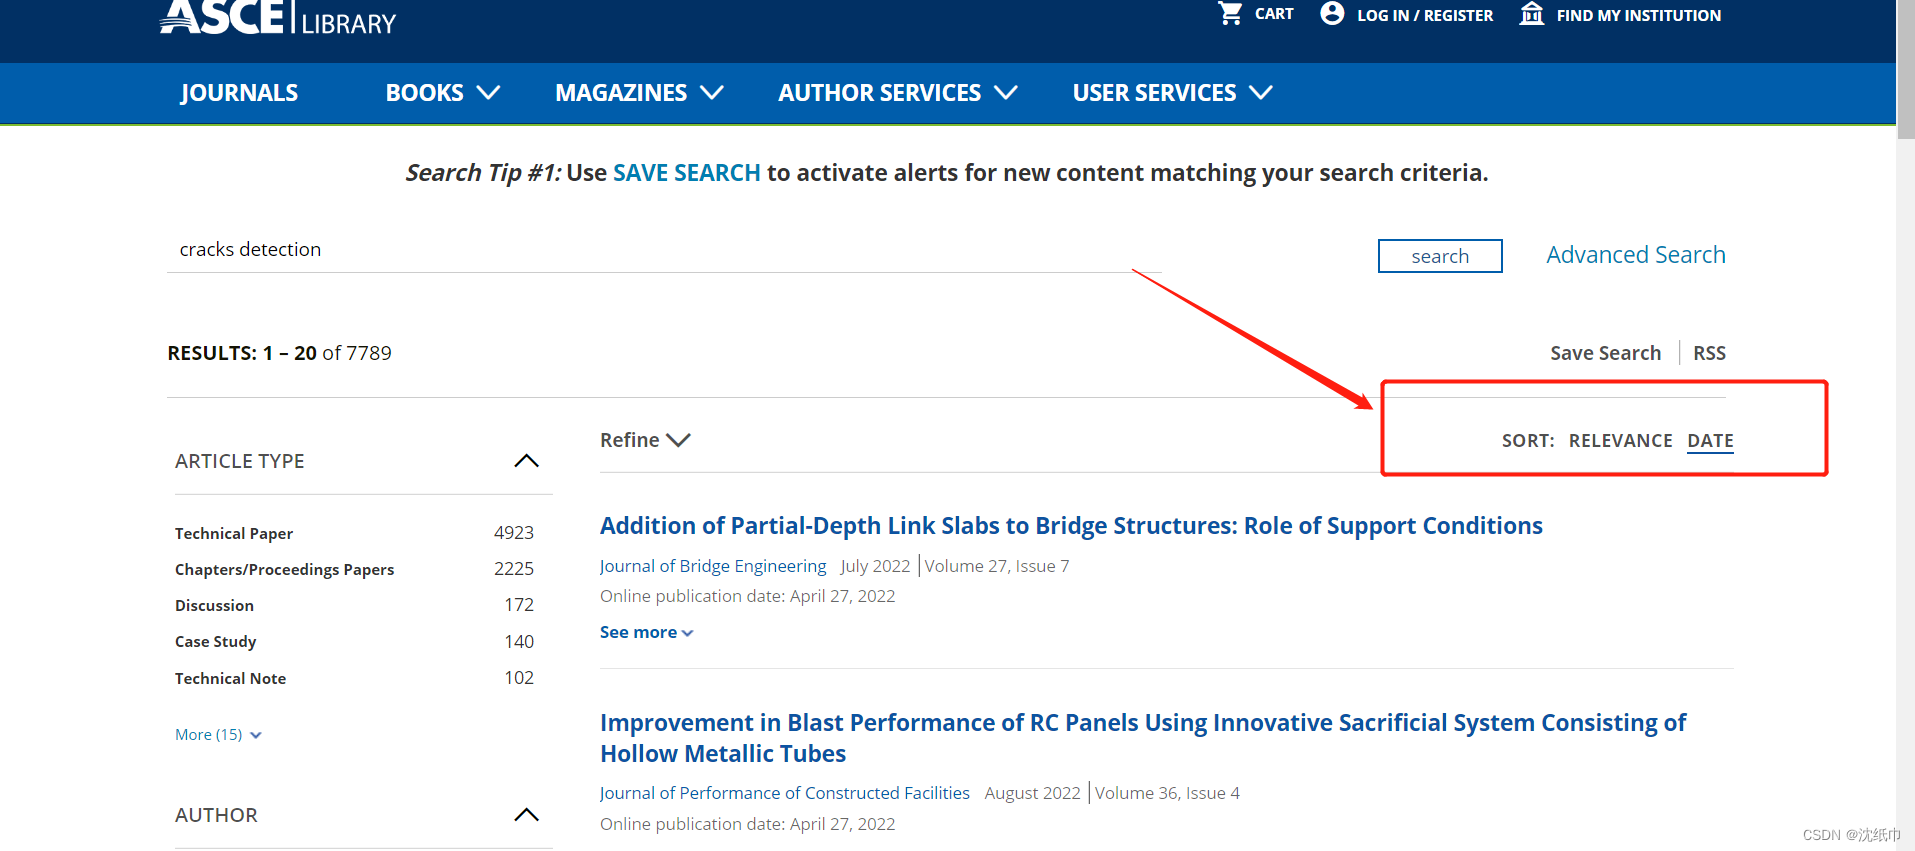Viewport: 1915px width, 851px height.
Task: Open Advanced Search link
Action: [1636, 255]
